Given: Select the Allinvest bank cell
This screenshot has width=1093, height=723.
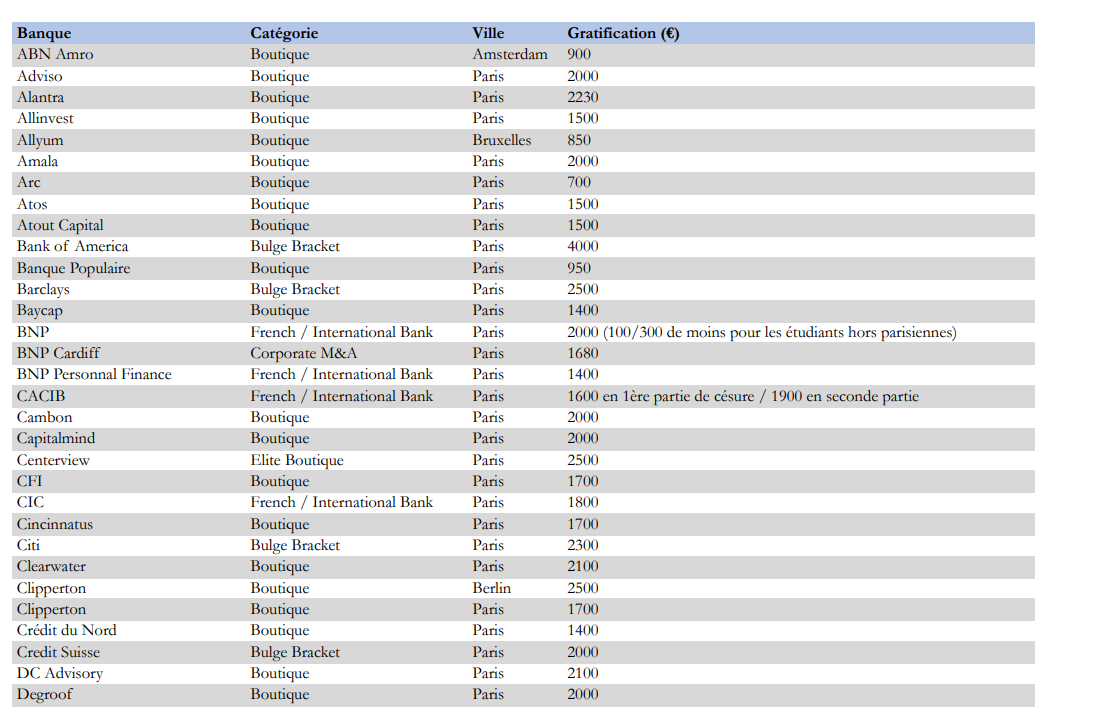Looking at the screenshot, I should (45, 119).
